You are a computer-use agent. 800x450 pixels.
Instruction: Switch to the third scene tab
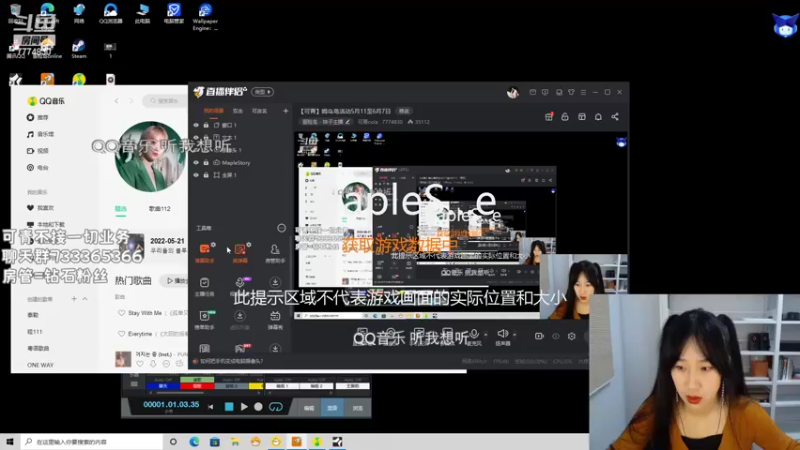click(260, 111)
